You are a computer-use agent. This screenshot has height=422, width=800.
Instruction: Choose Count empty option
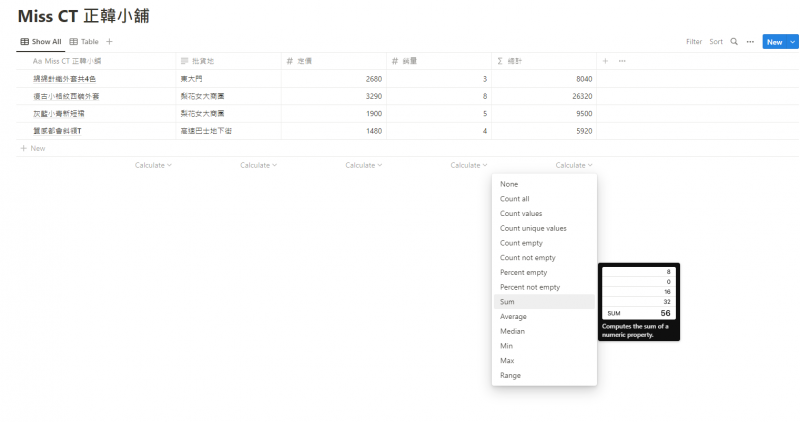pos(544,243)
